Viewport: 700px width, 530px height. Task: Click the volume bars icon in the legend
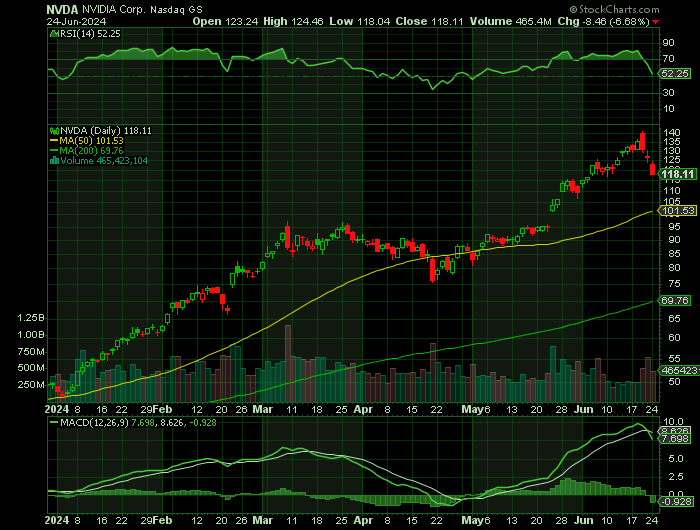[54, 161]
